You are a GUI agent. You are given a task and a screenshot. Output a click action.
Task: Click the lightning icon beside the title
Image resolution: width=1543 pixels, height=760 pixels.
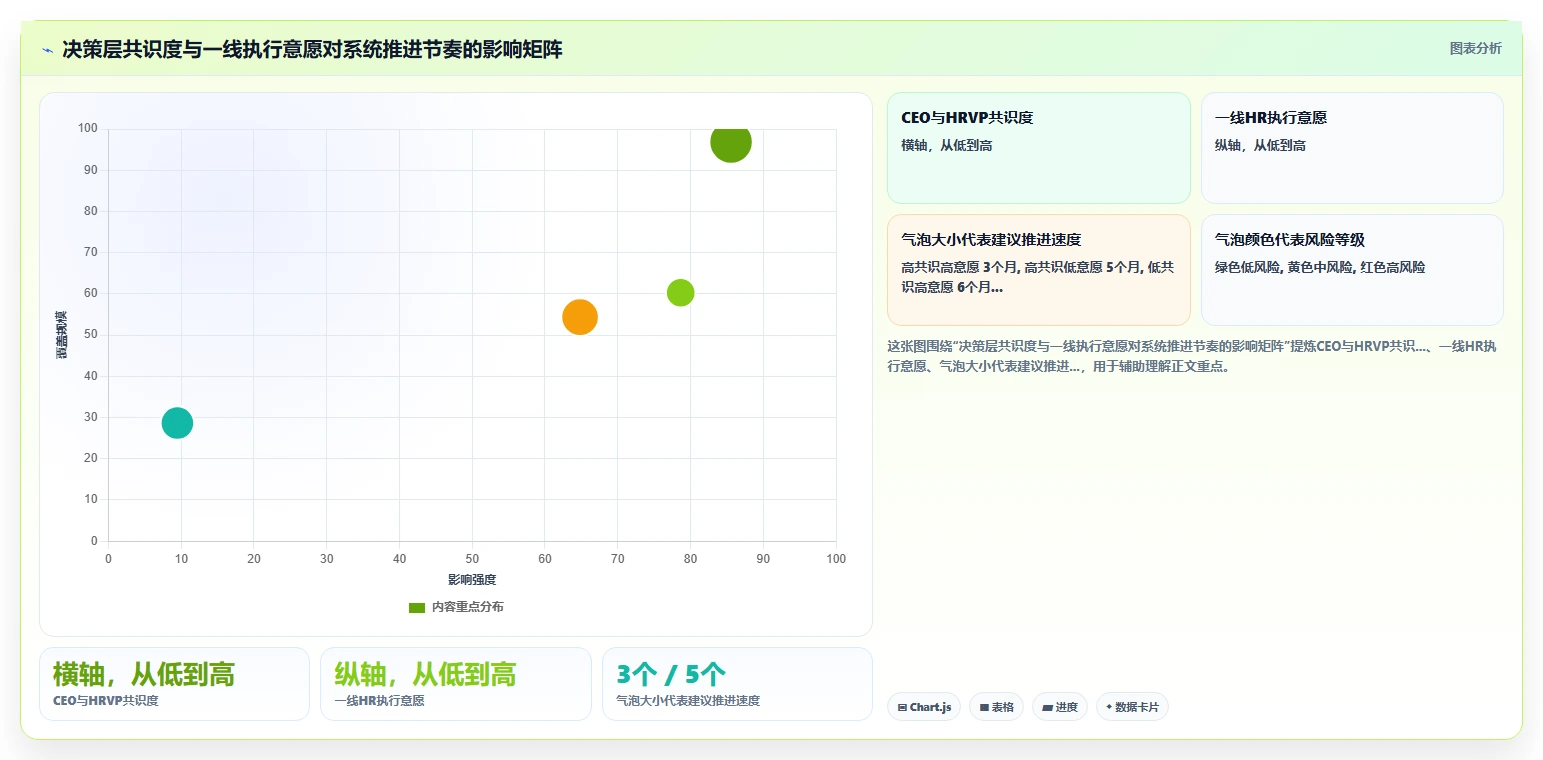click(47, 49)
